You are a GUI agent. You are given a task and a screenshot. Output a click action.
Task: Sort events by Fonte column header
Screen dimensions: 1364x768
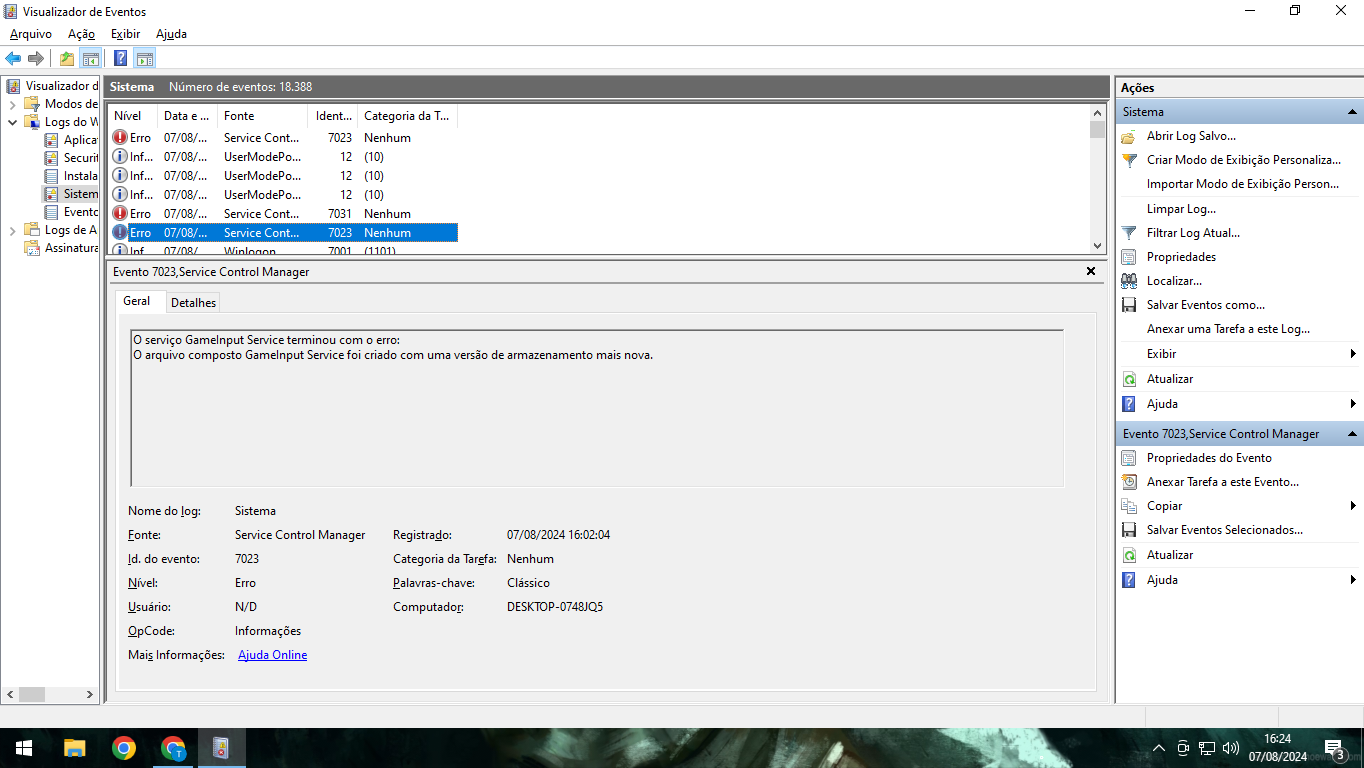(262, 116)
